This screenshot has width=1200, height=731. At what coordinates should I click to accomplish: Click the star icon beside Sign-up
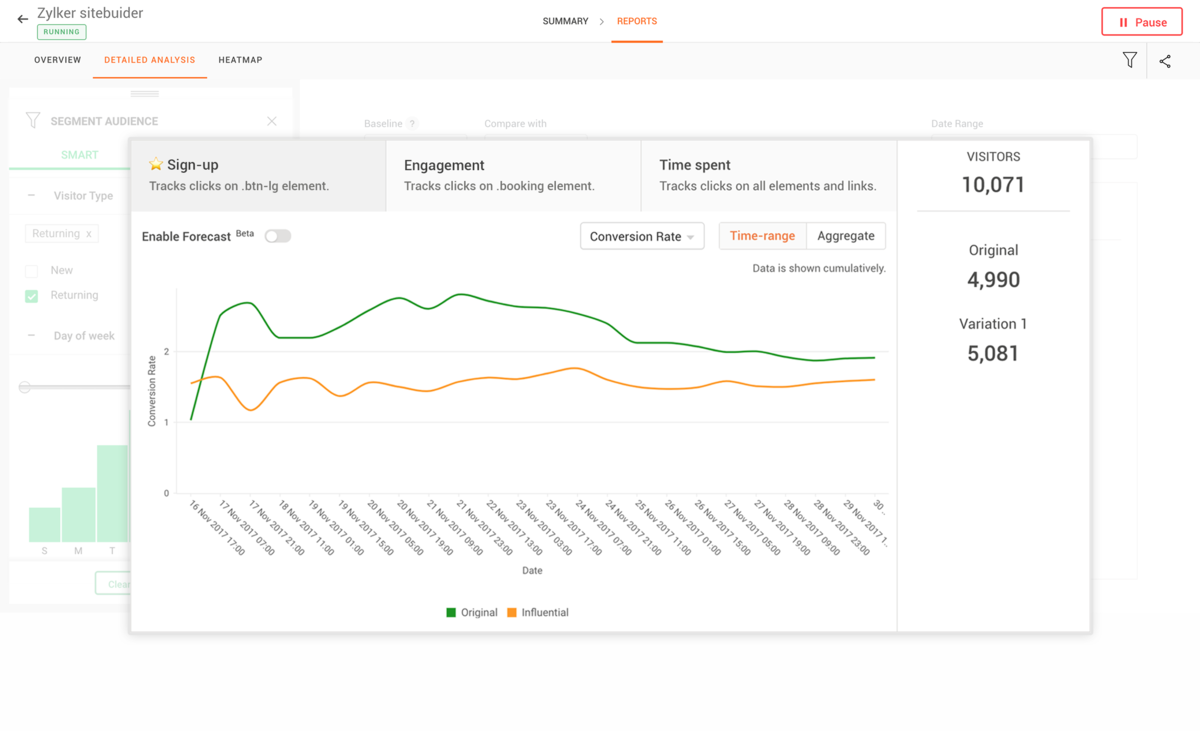point(156,165)
